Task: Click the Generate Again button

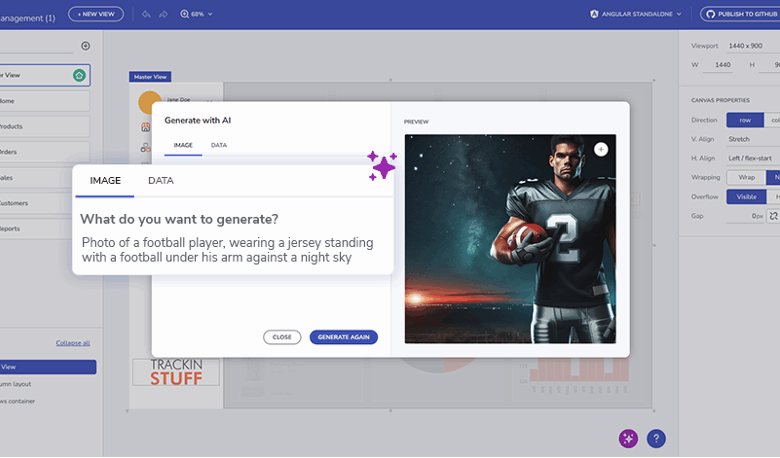Action: 343,337
